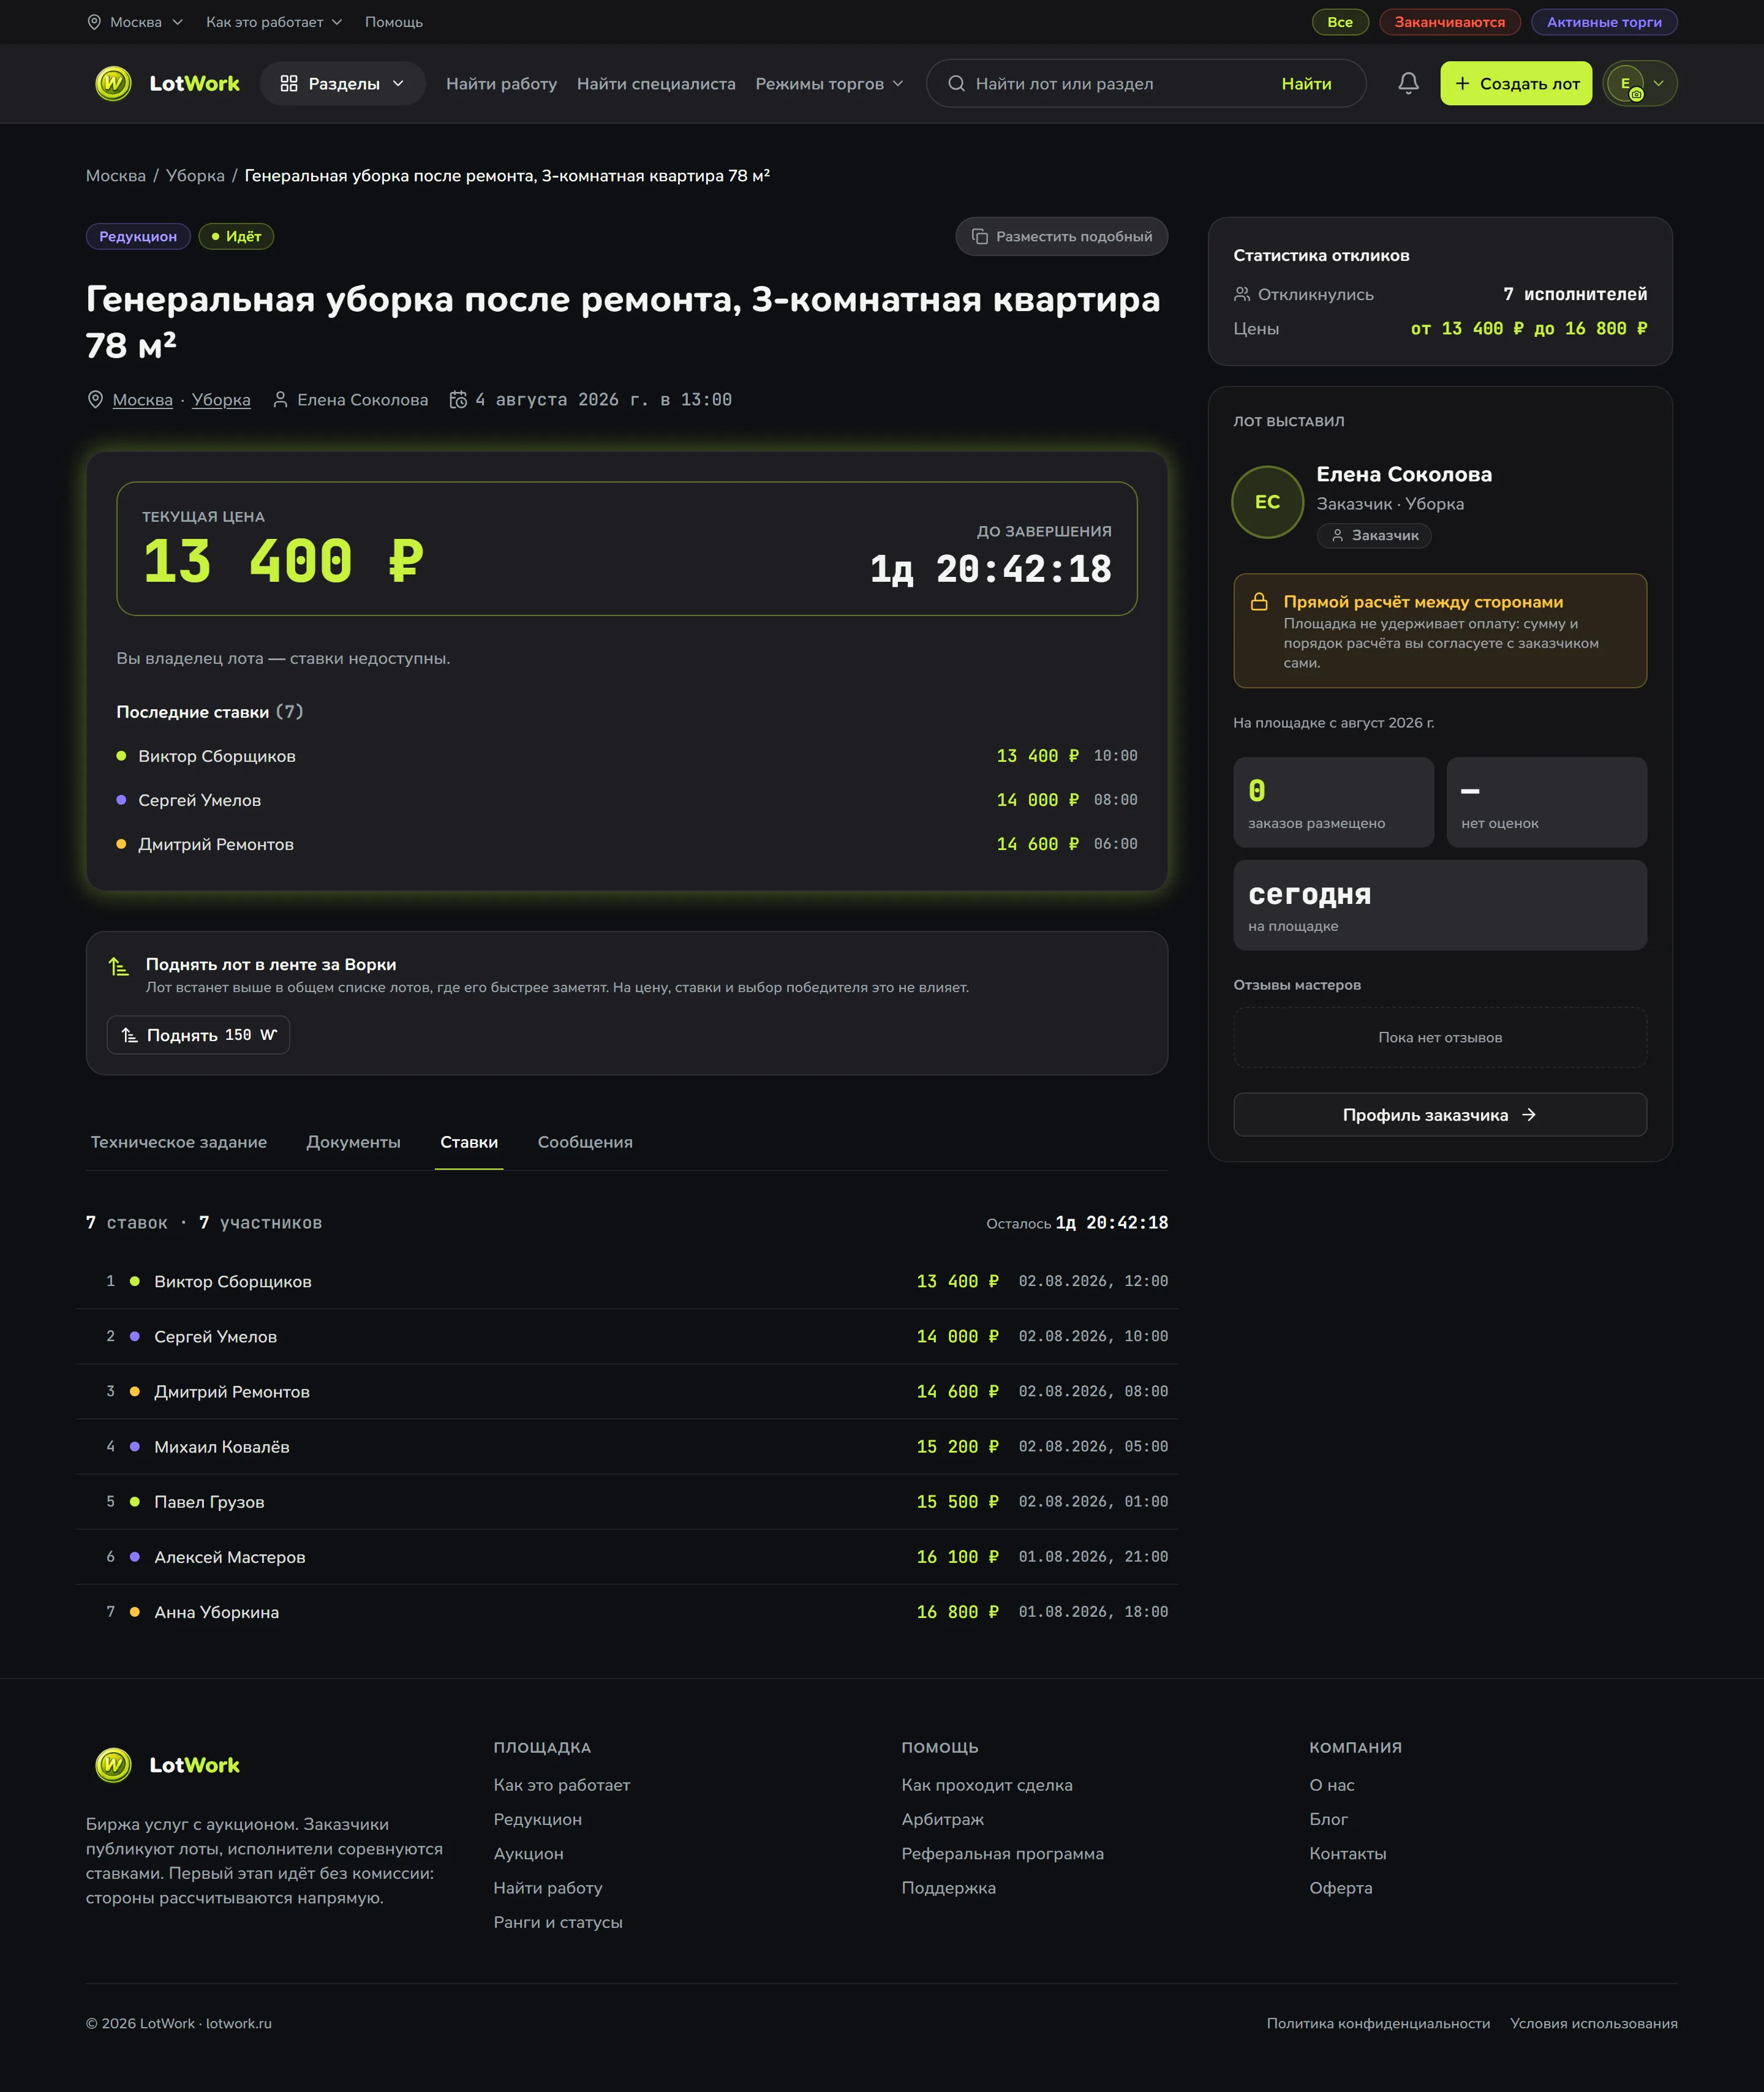Open Помощь in the top bar
1764x2092 pixels.
[x=394, y=22]
